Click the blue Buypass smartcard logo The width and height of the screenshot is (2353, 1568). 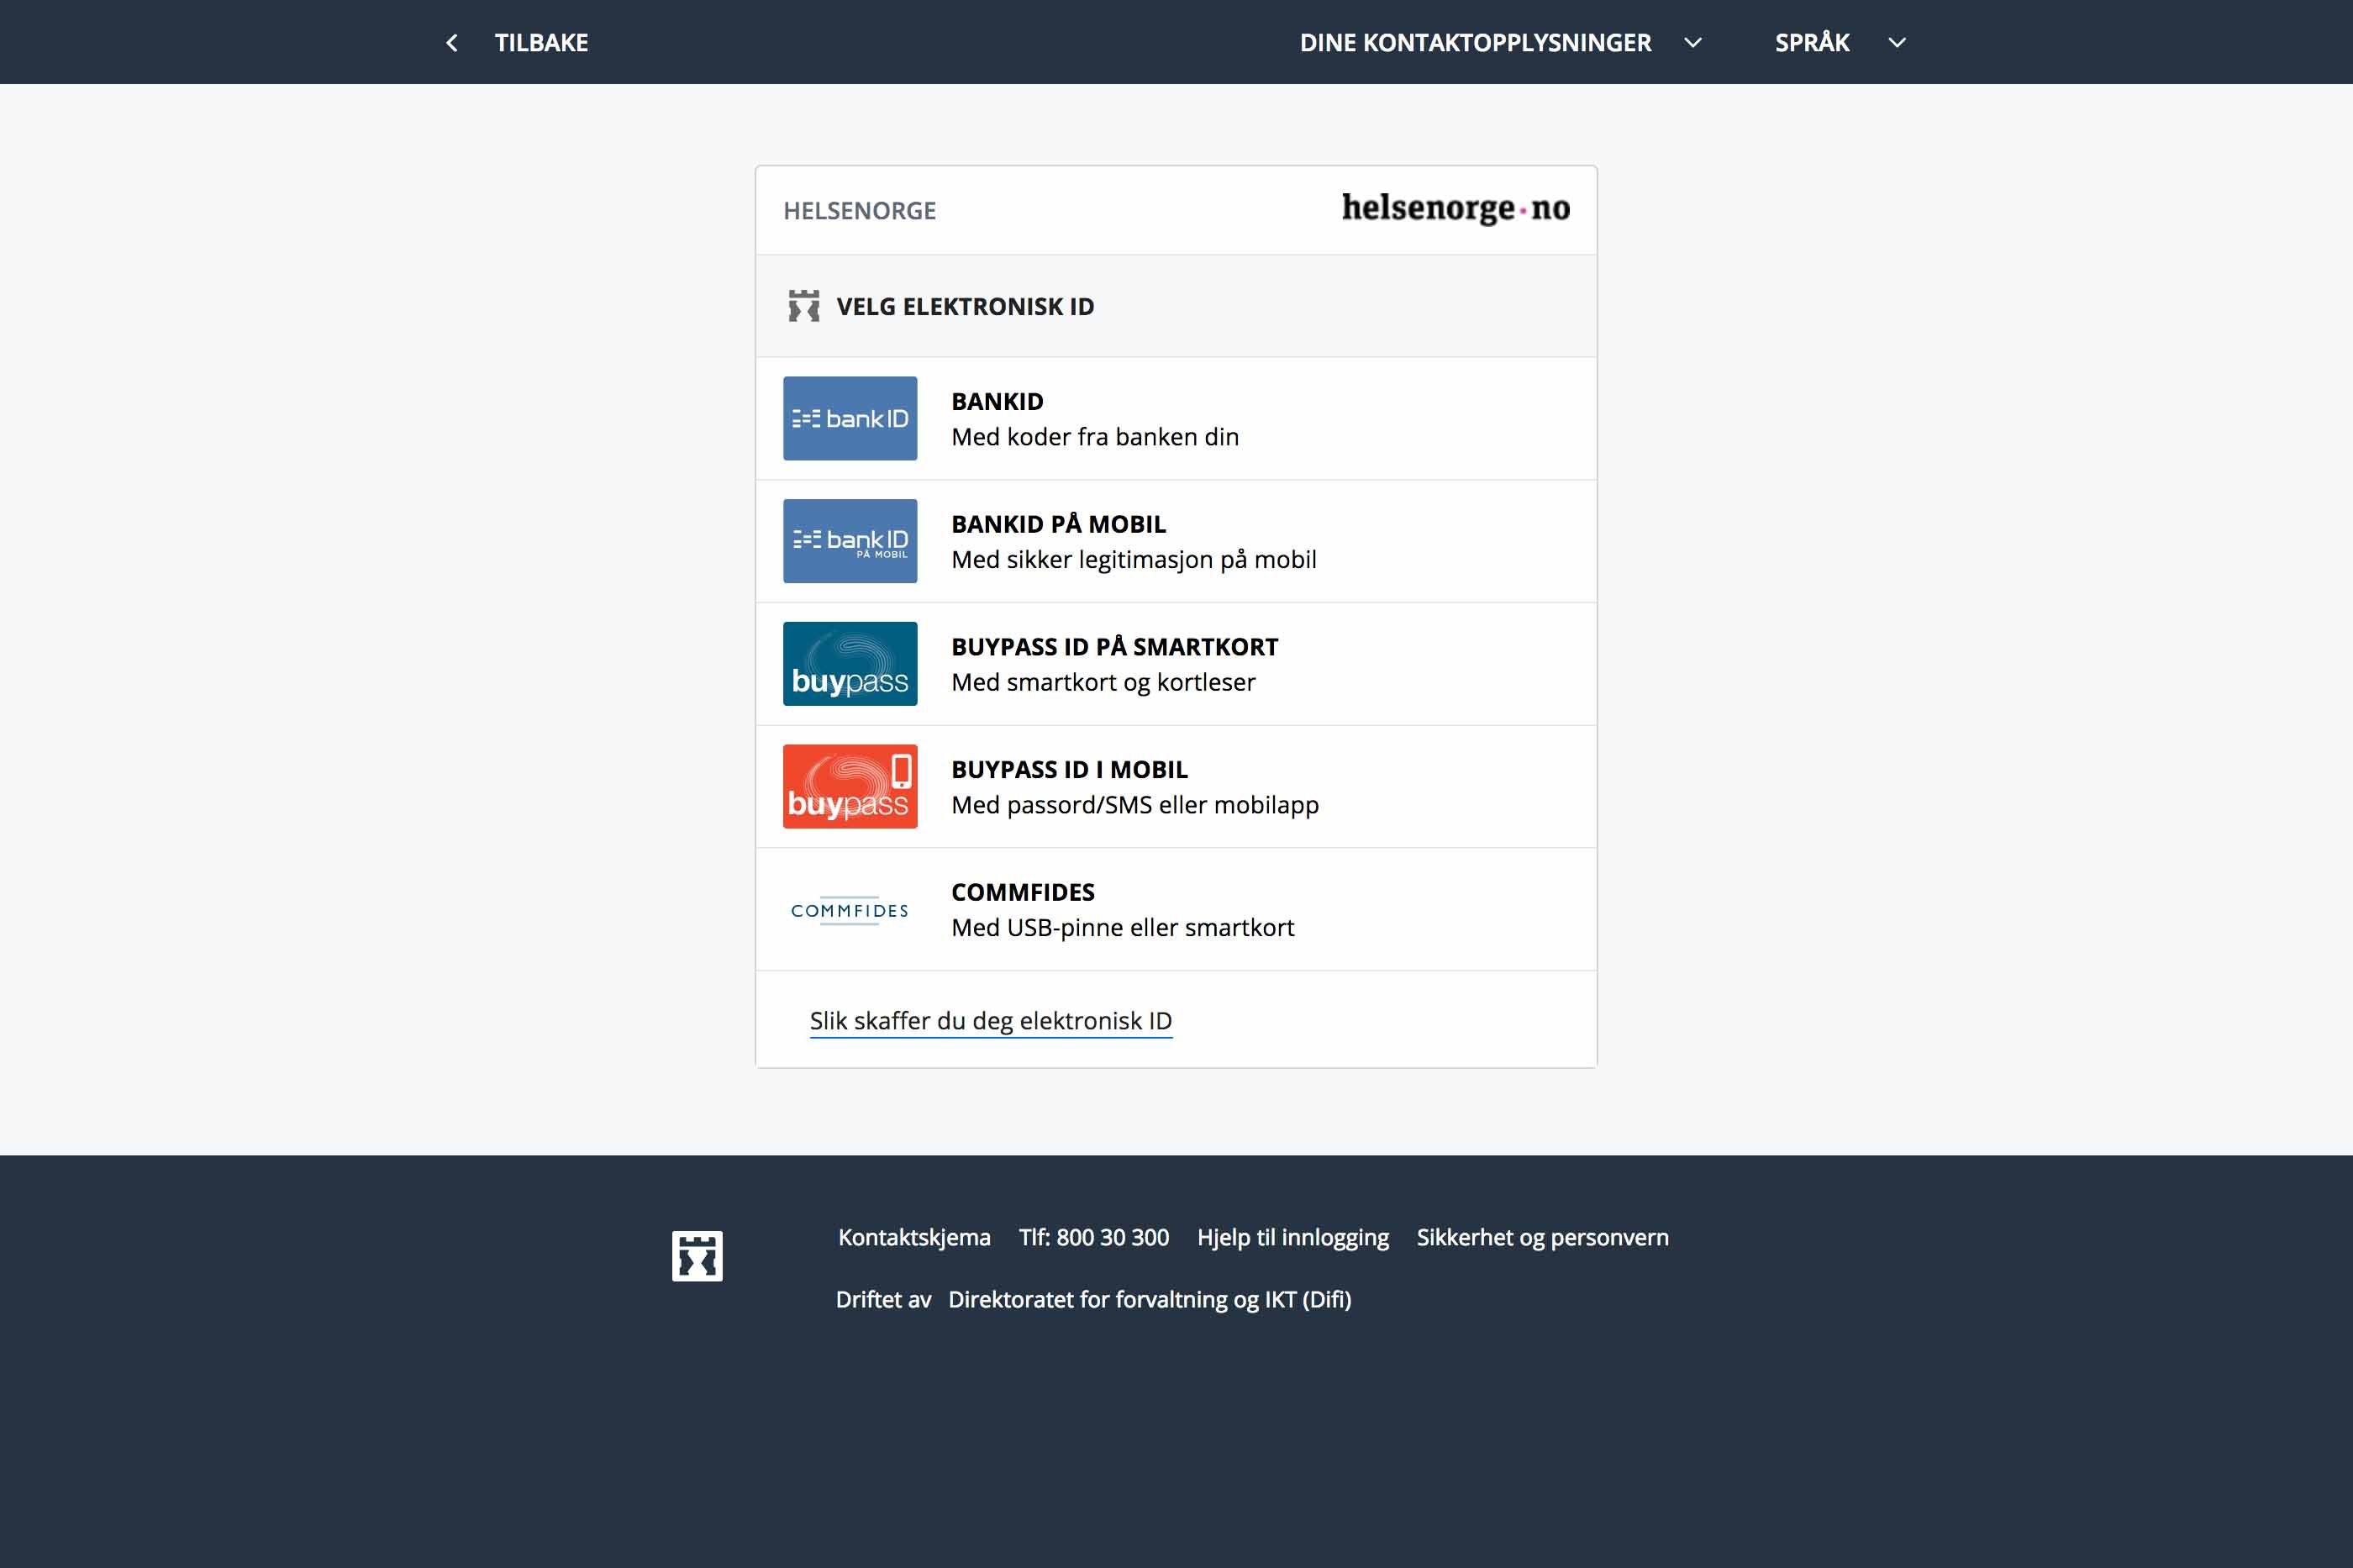pyautogui.click(x=850, y=664)
